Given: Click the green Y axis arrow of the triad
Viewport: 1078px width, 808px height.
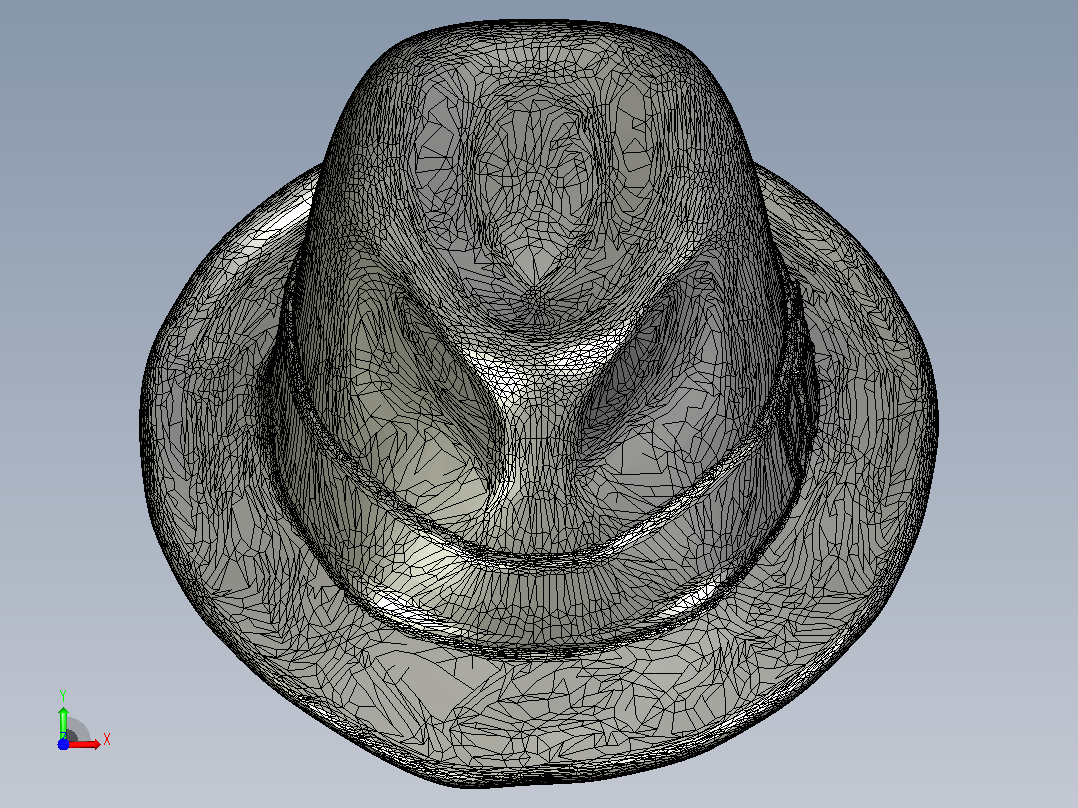Looking at the screenshot, I should pyautogui.click(x=63, y=722).
